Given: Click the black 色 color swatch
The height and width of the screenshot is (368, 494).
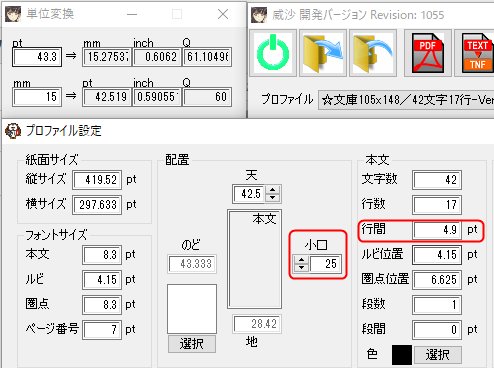Looking at the screenshot, I should 402,355.
